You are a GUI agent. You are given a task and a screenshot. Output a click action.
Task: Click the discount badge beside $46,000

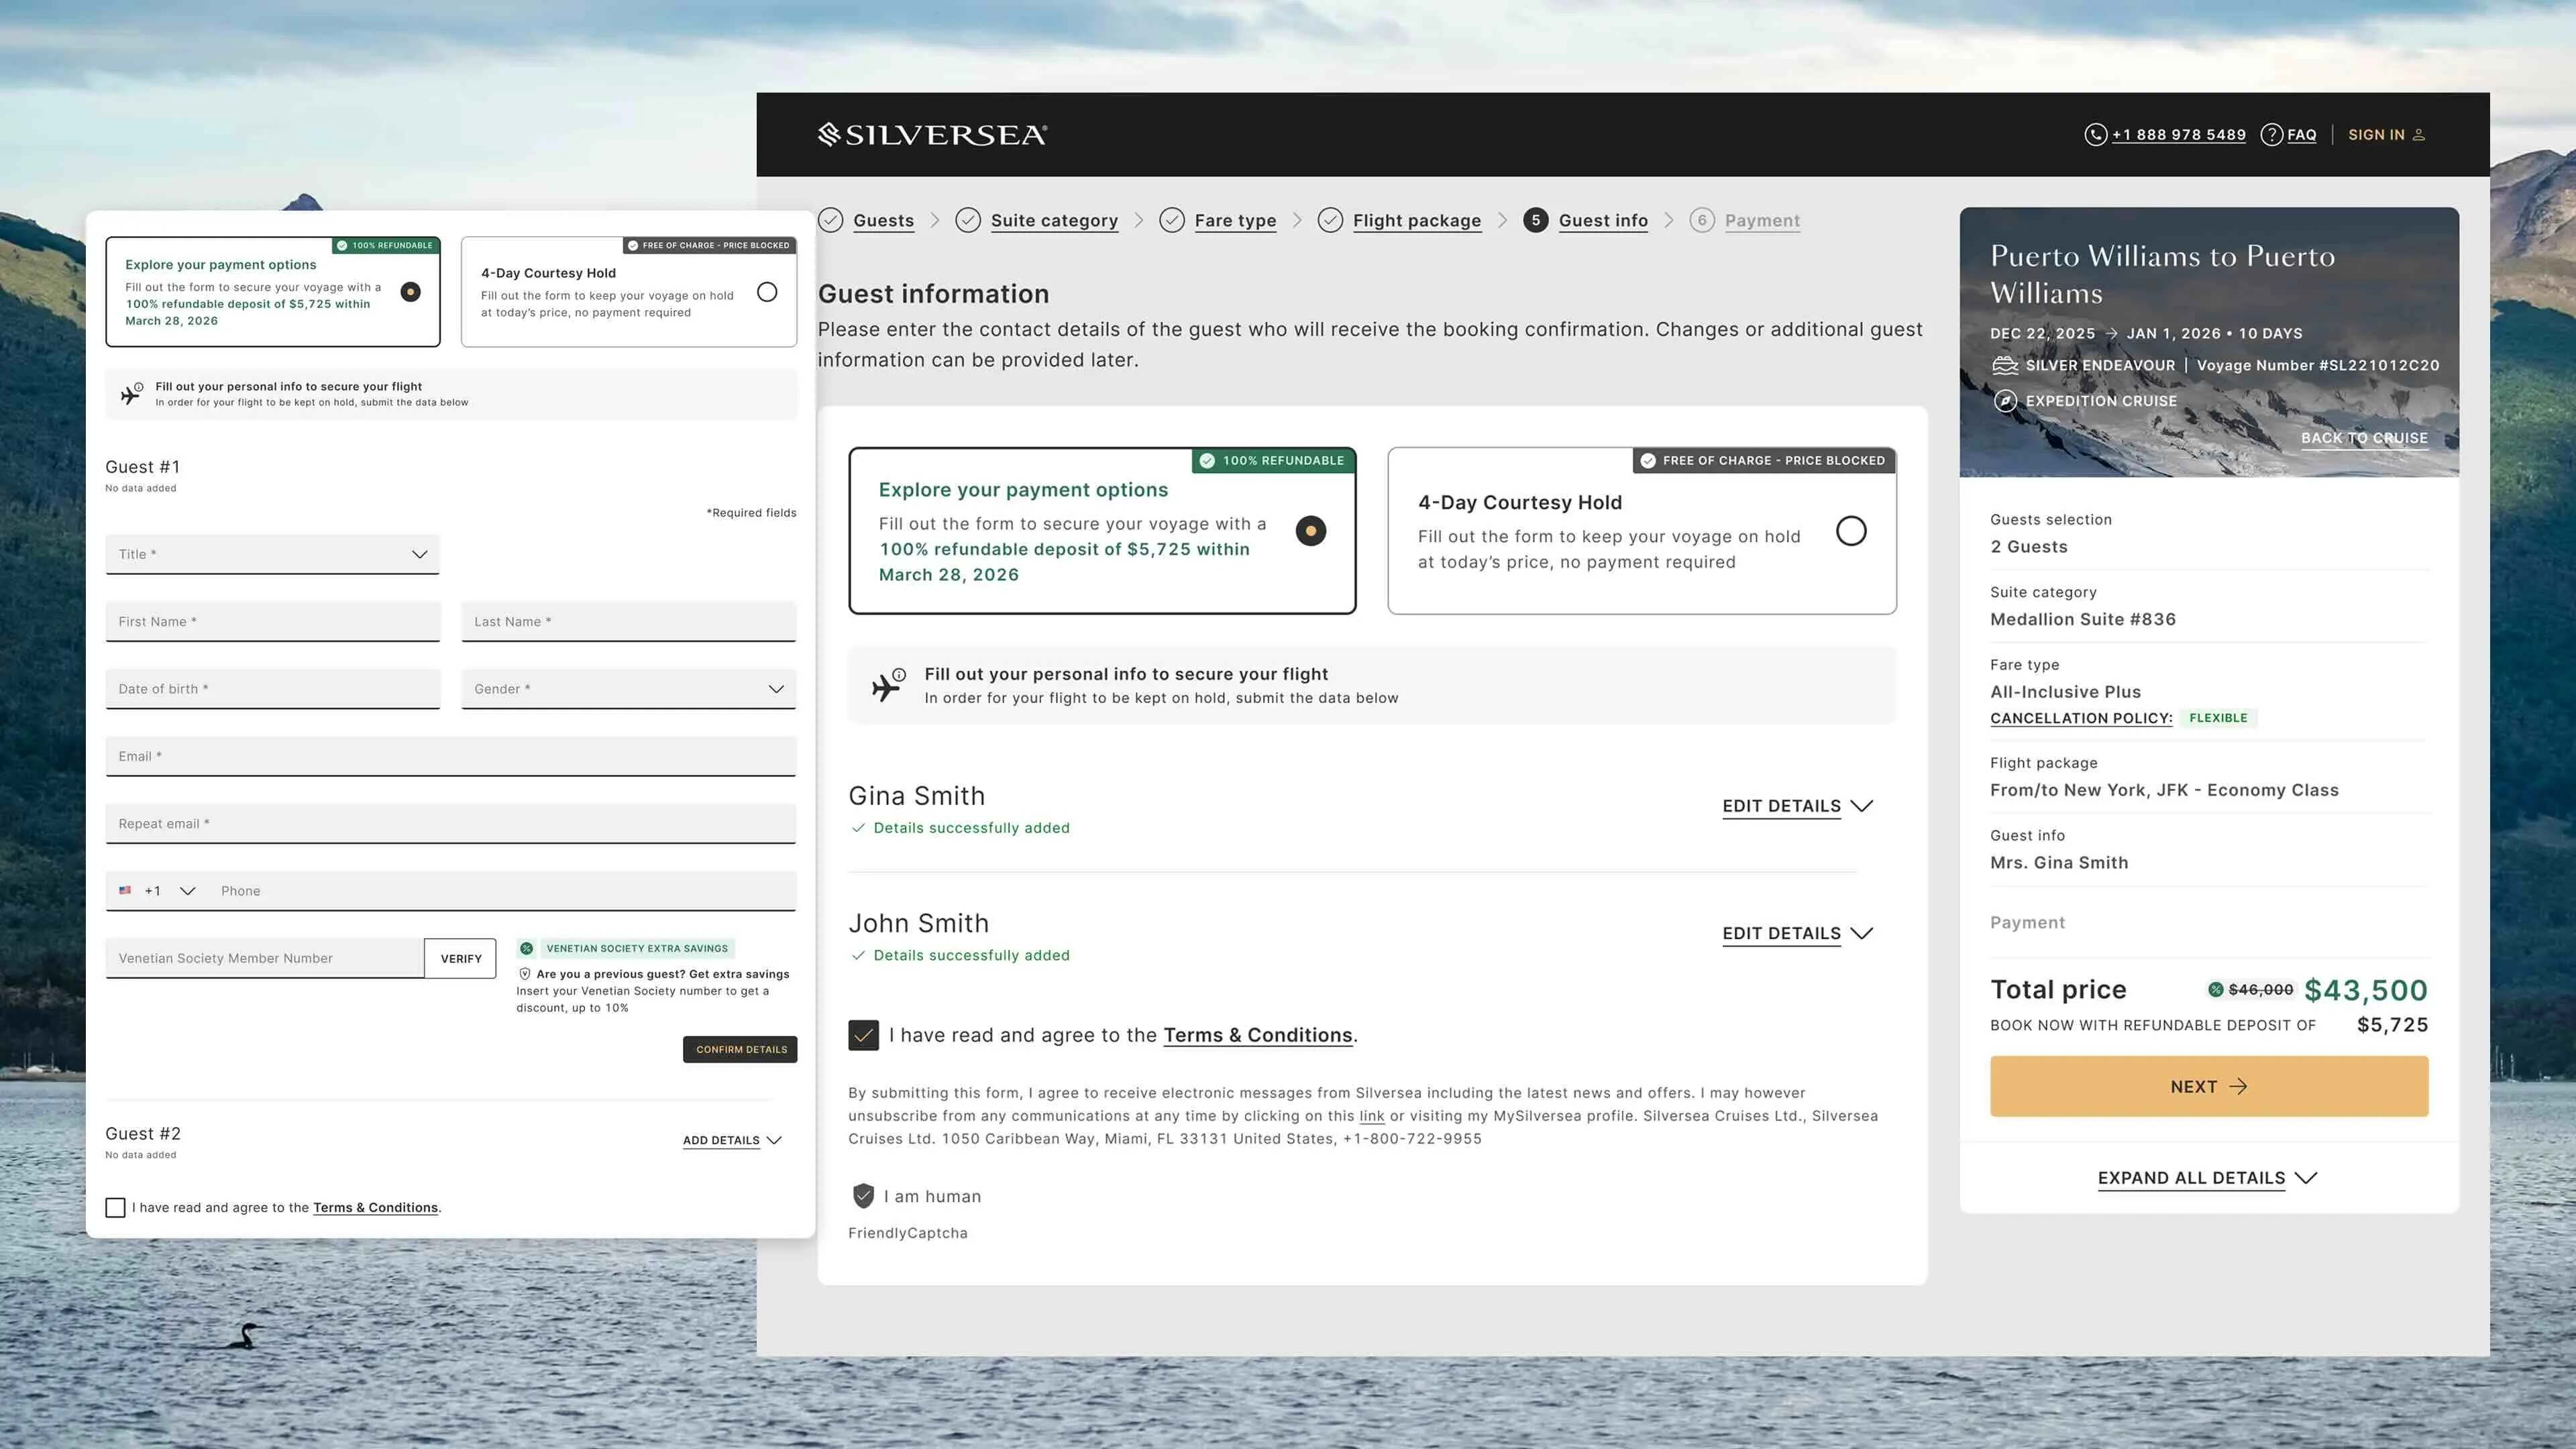(2216, 989)
